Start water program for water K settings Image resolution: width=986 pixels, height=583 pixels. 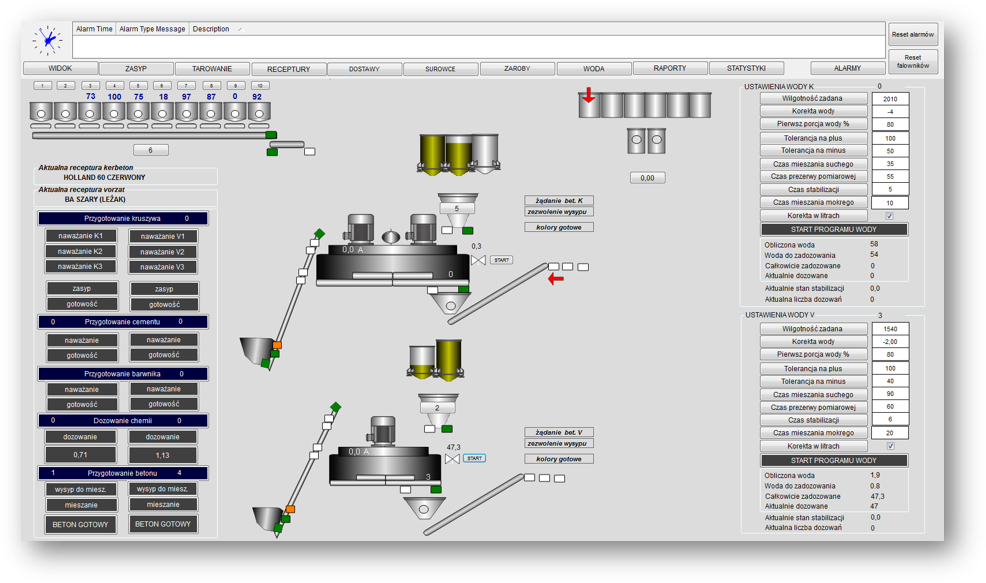pos(833,230)
